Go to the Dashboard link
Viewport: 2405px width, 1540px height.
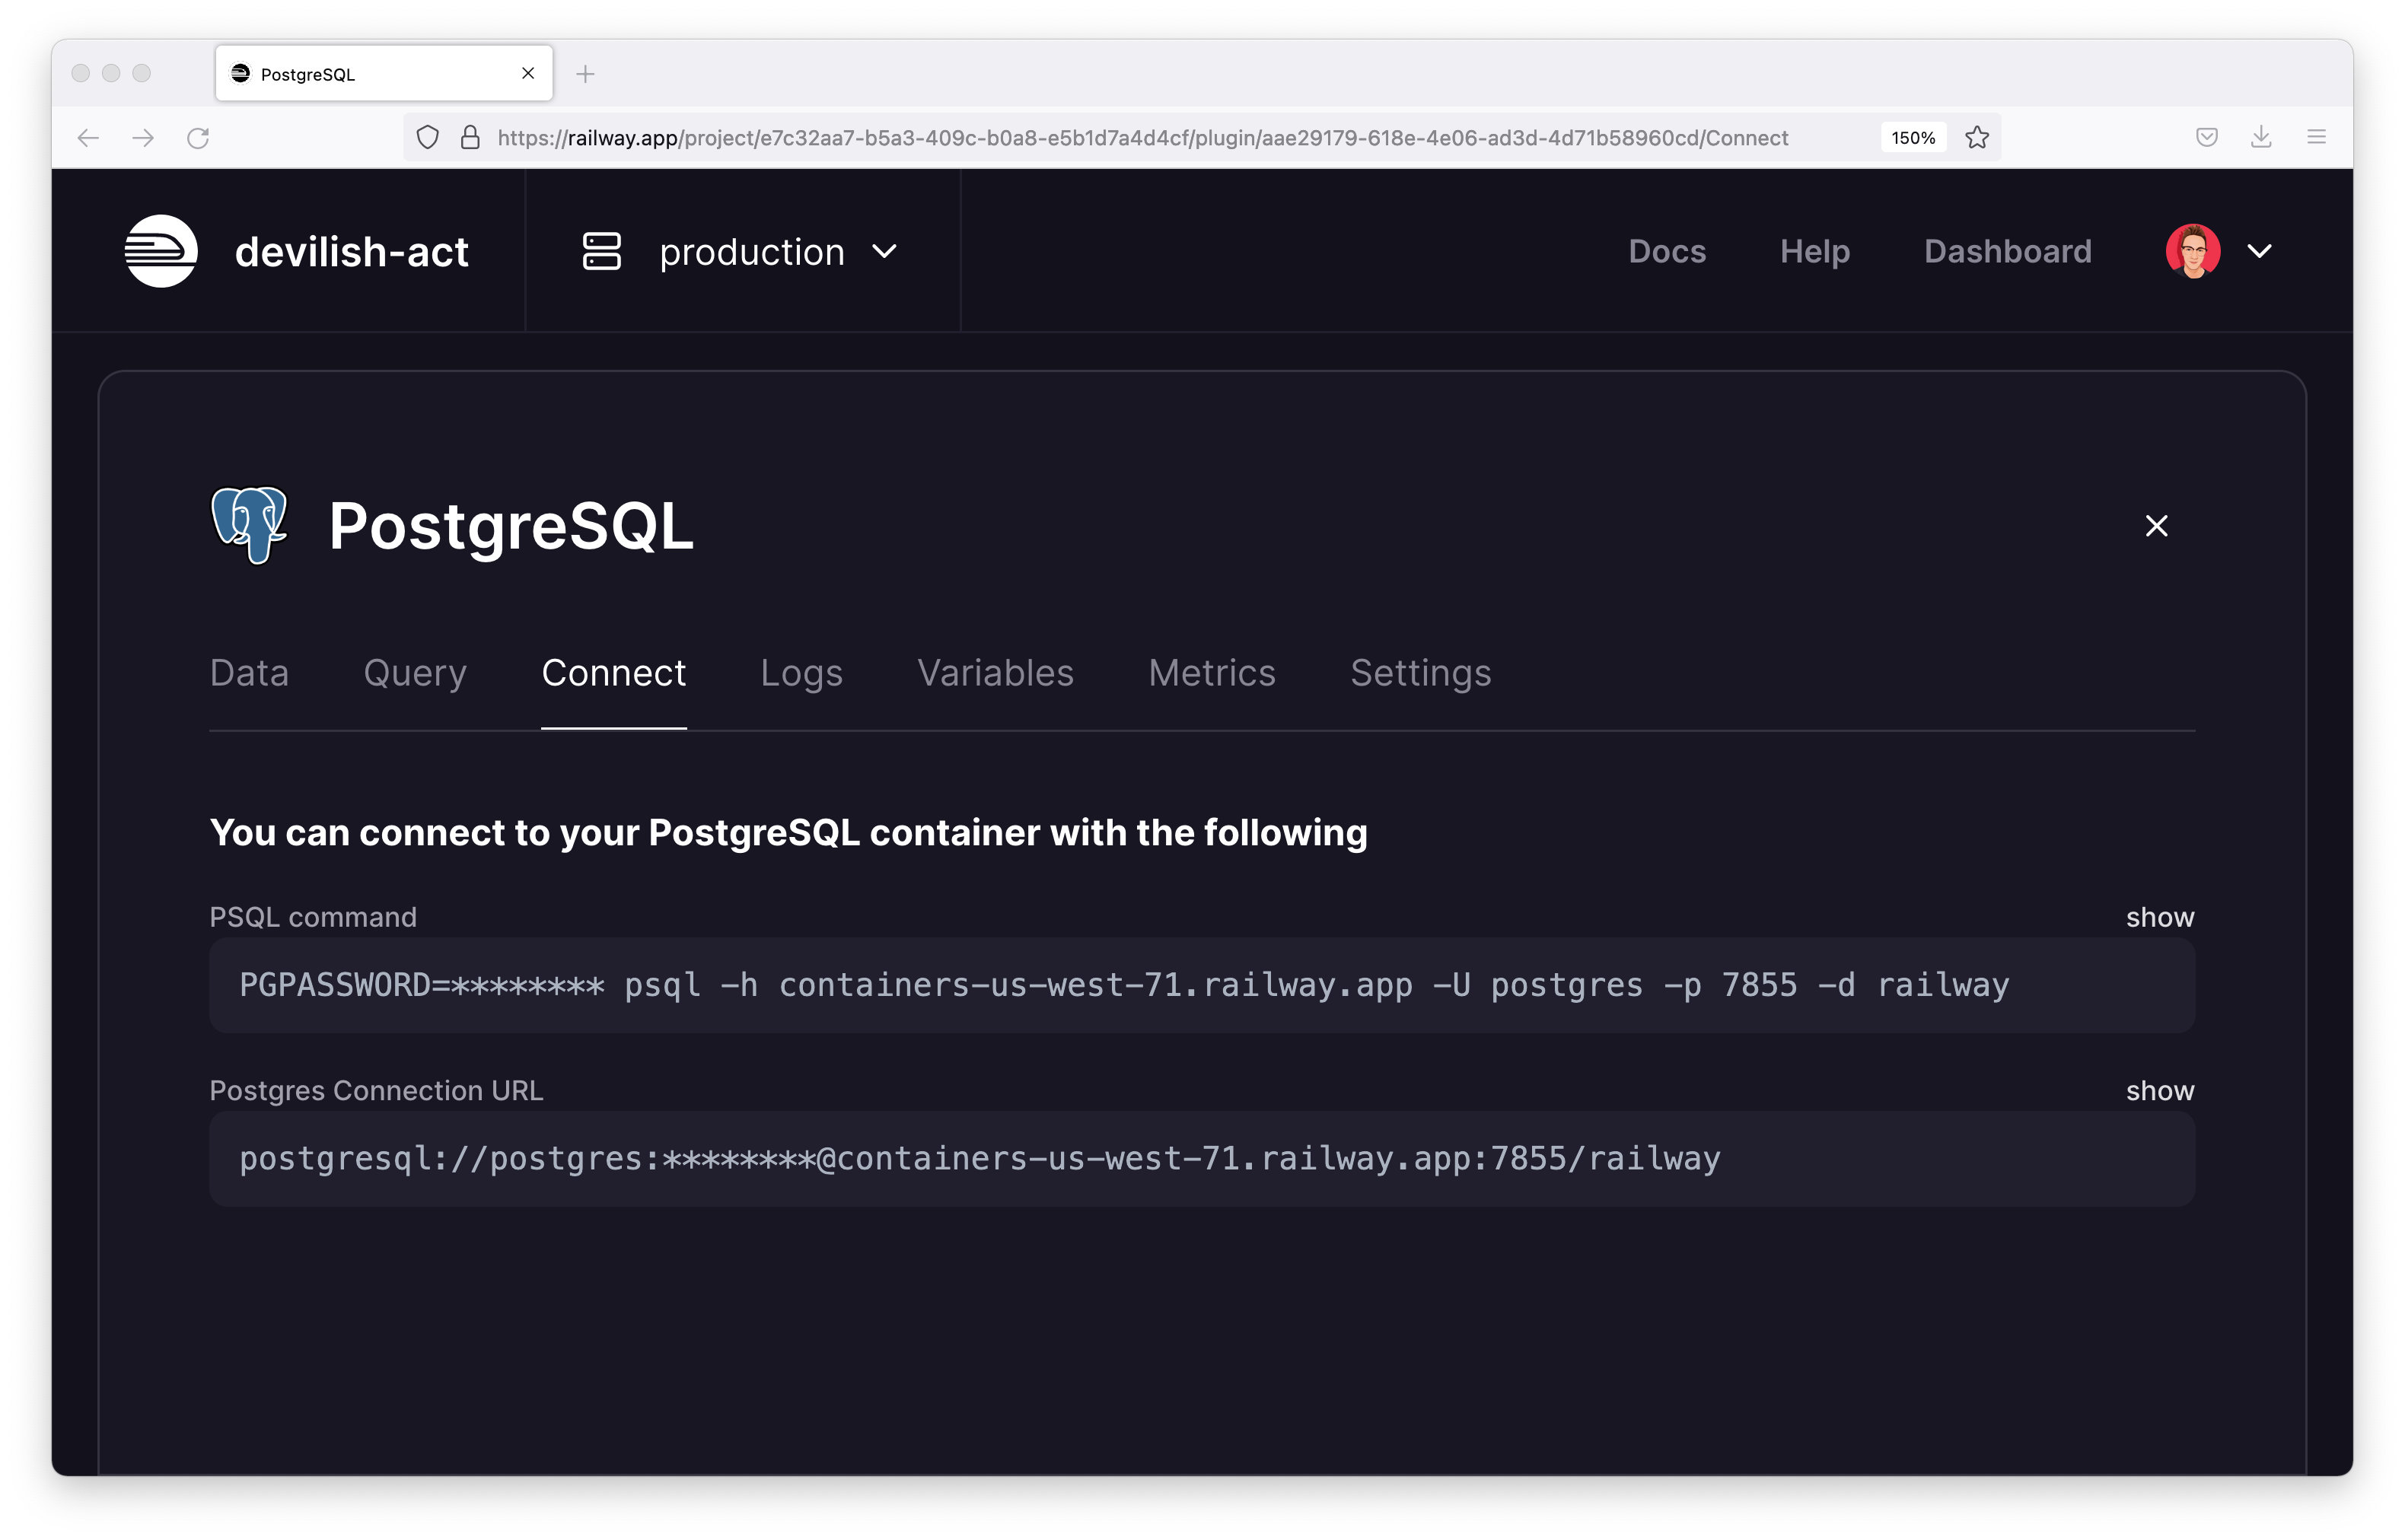tap(2007, 251)
